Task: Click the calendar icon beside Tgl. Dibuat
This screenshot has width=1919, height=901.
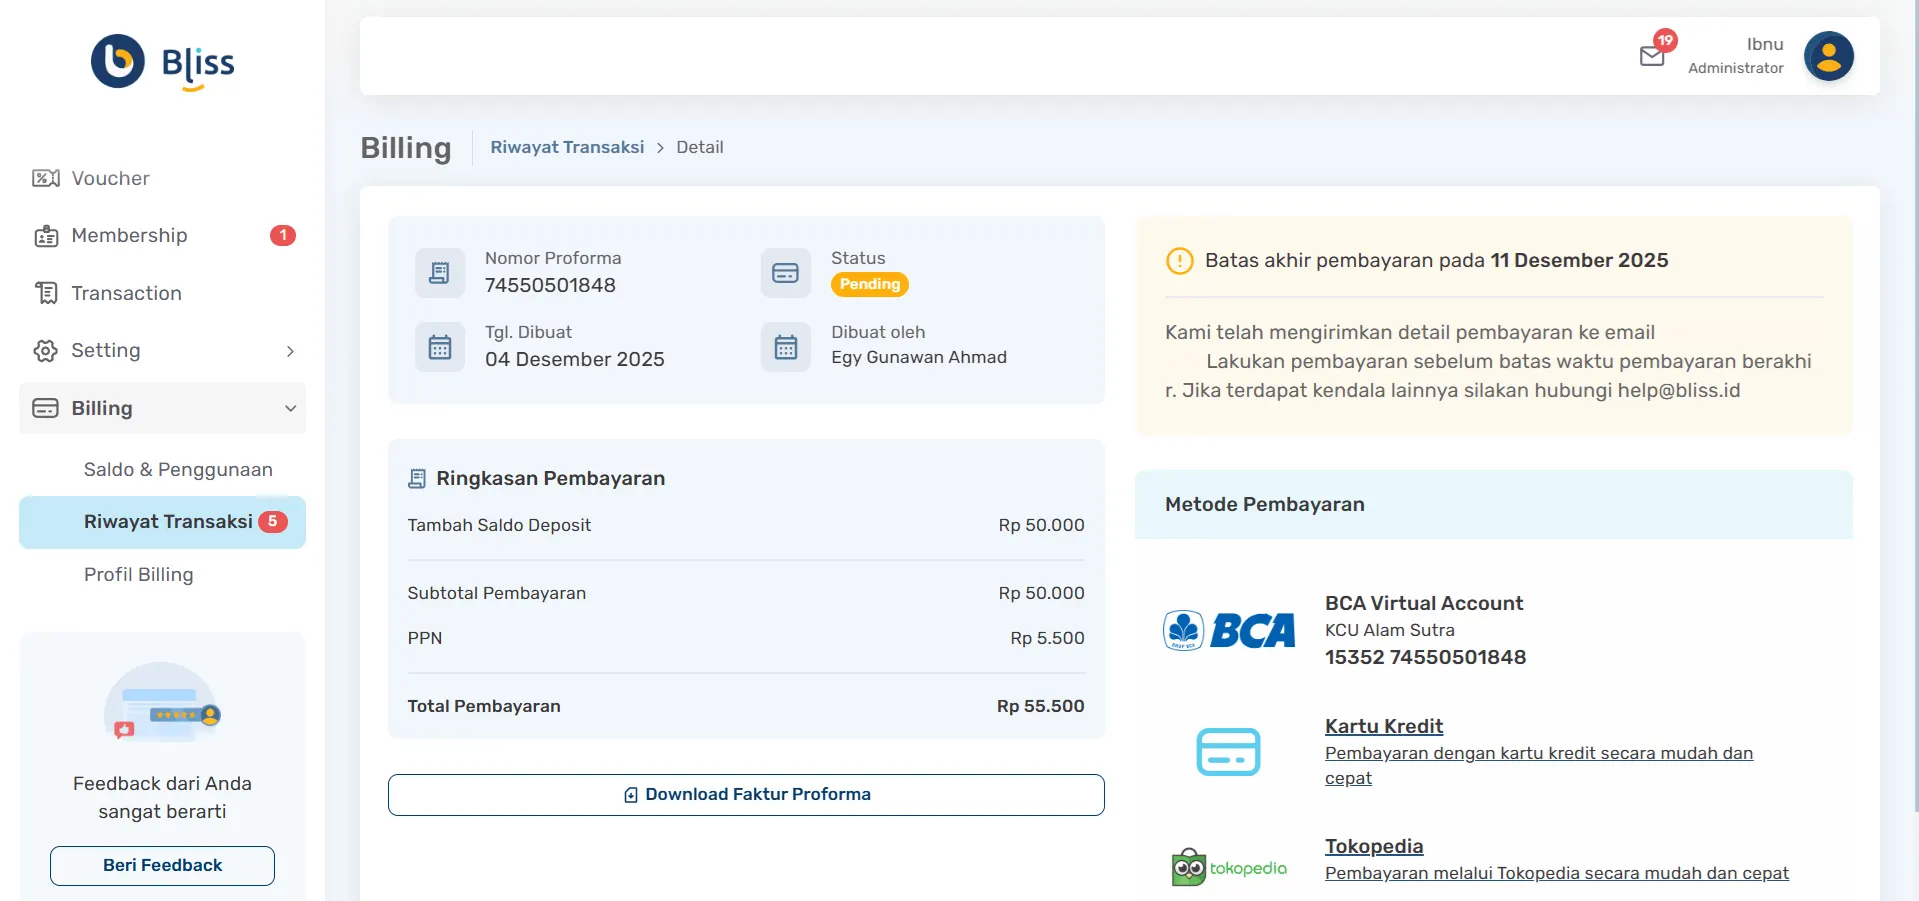Action: [x=439, y=346]
